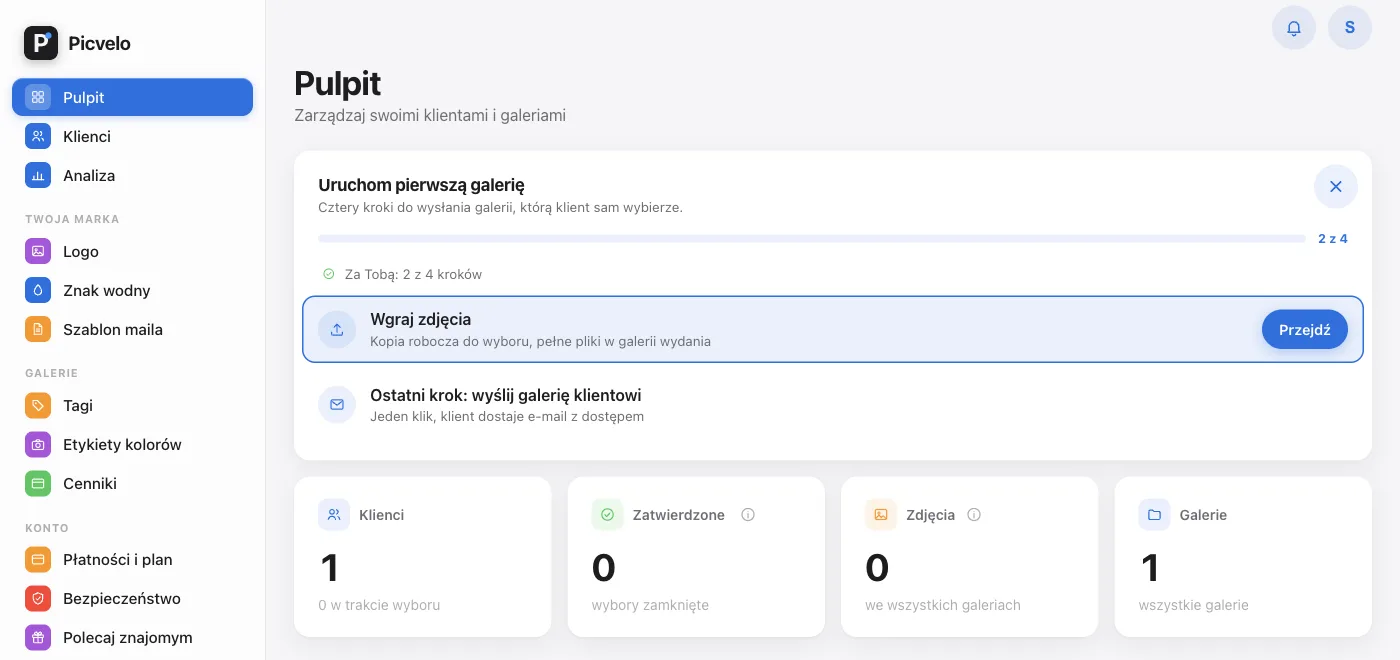Click the upload icon in Wgraj zdjęcia
Screen dimensions: 1400x660
pyautogui.click(x=337, y=329)
